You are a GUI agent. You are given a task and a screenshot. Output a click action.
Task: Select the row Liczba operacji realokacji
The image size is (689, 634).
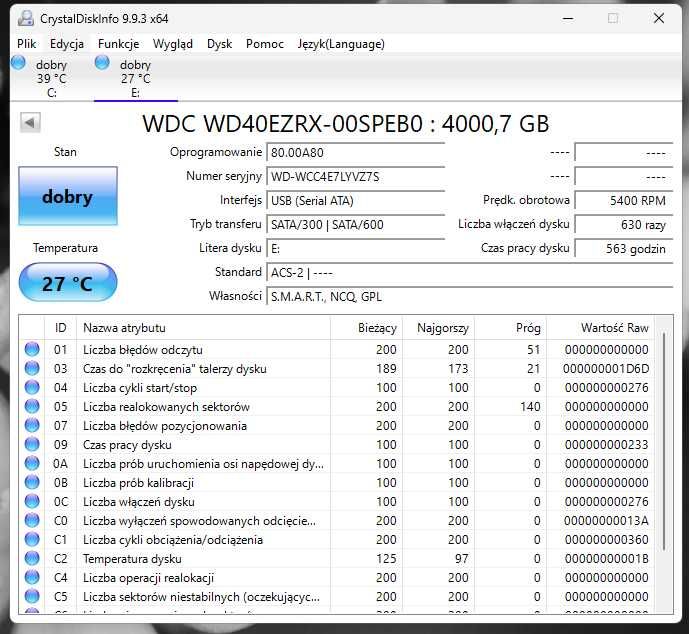point(337,578)
